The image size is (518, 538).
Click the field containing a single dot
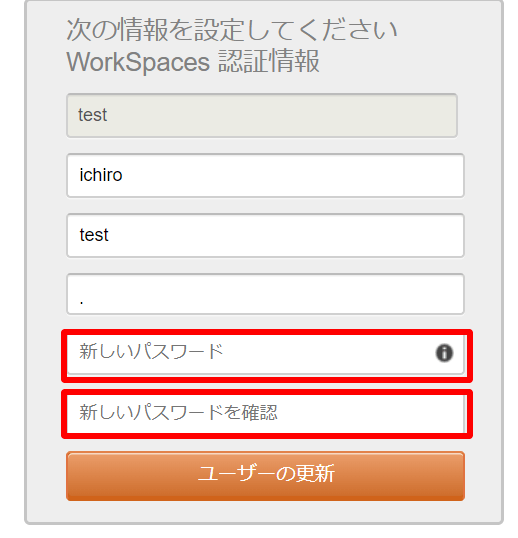pos(266,294)
